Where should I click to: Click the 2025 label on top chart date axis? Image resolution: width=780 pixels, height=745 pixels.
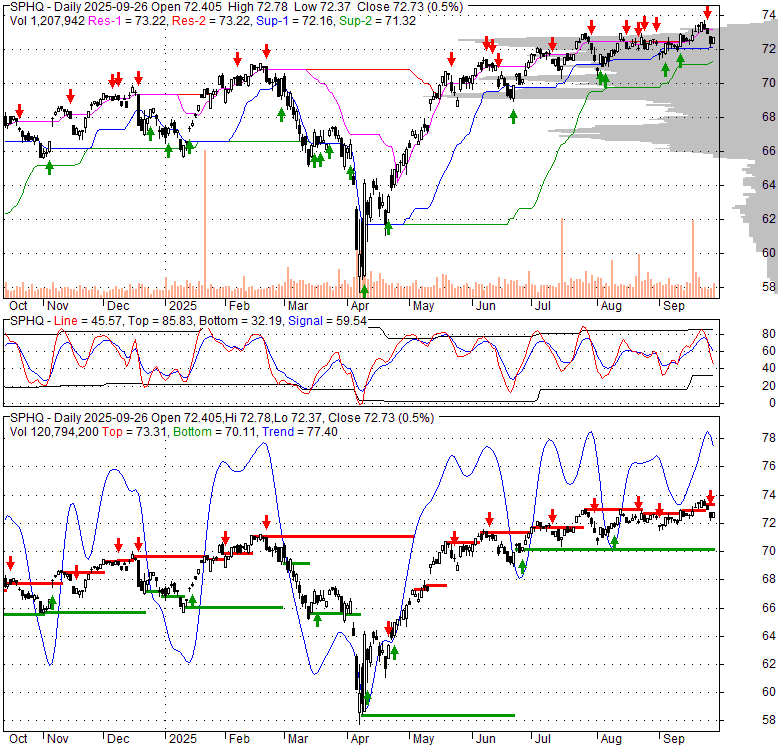pos(183,306)
